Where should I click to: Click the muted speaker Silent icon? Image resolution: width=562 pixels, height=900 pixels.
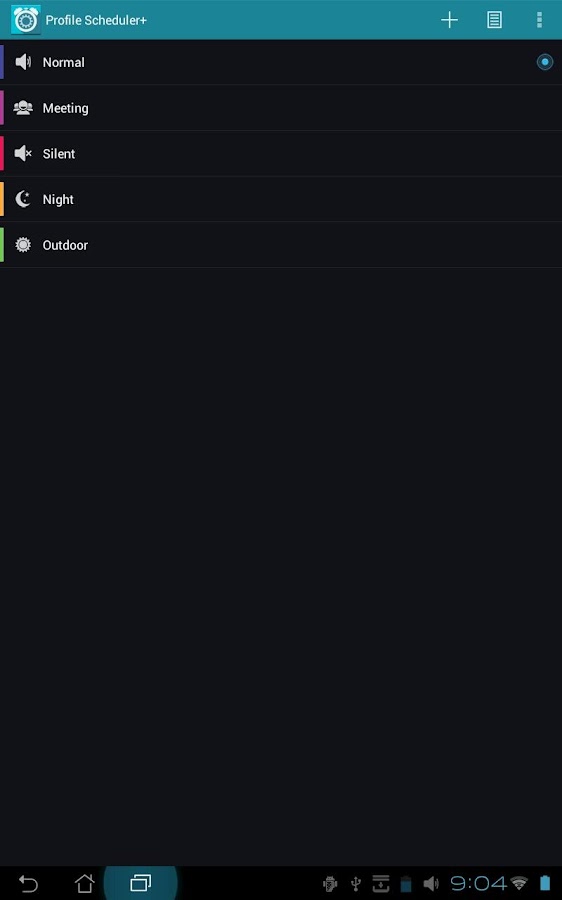click(23, 153)
